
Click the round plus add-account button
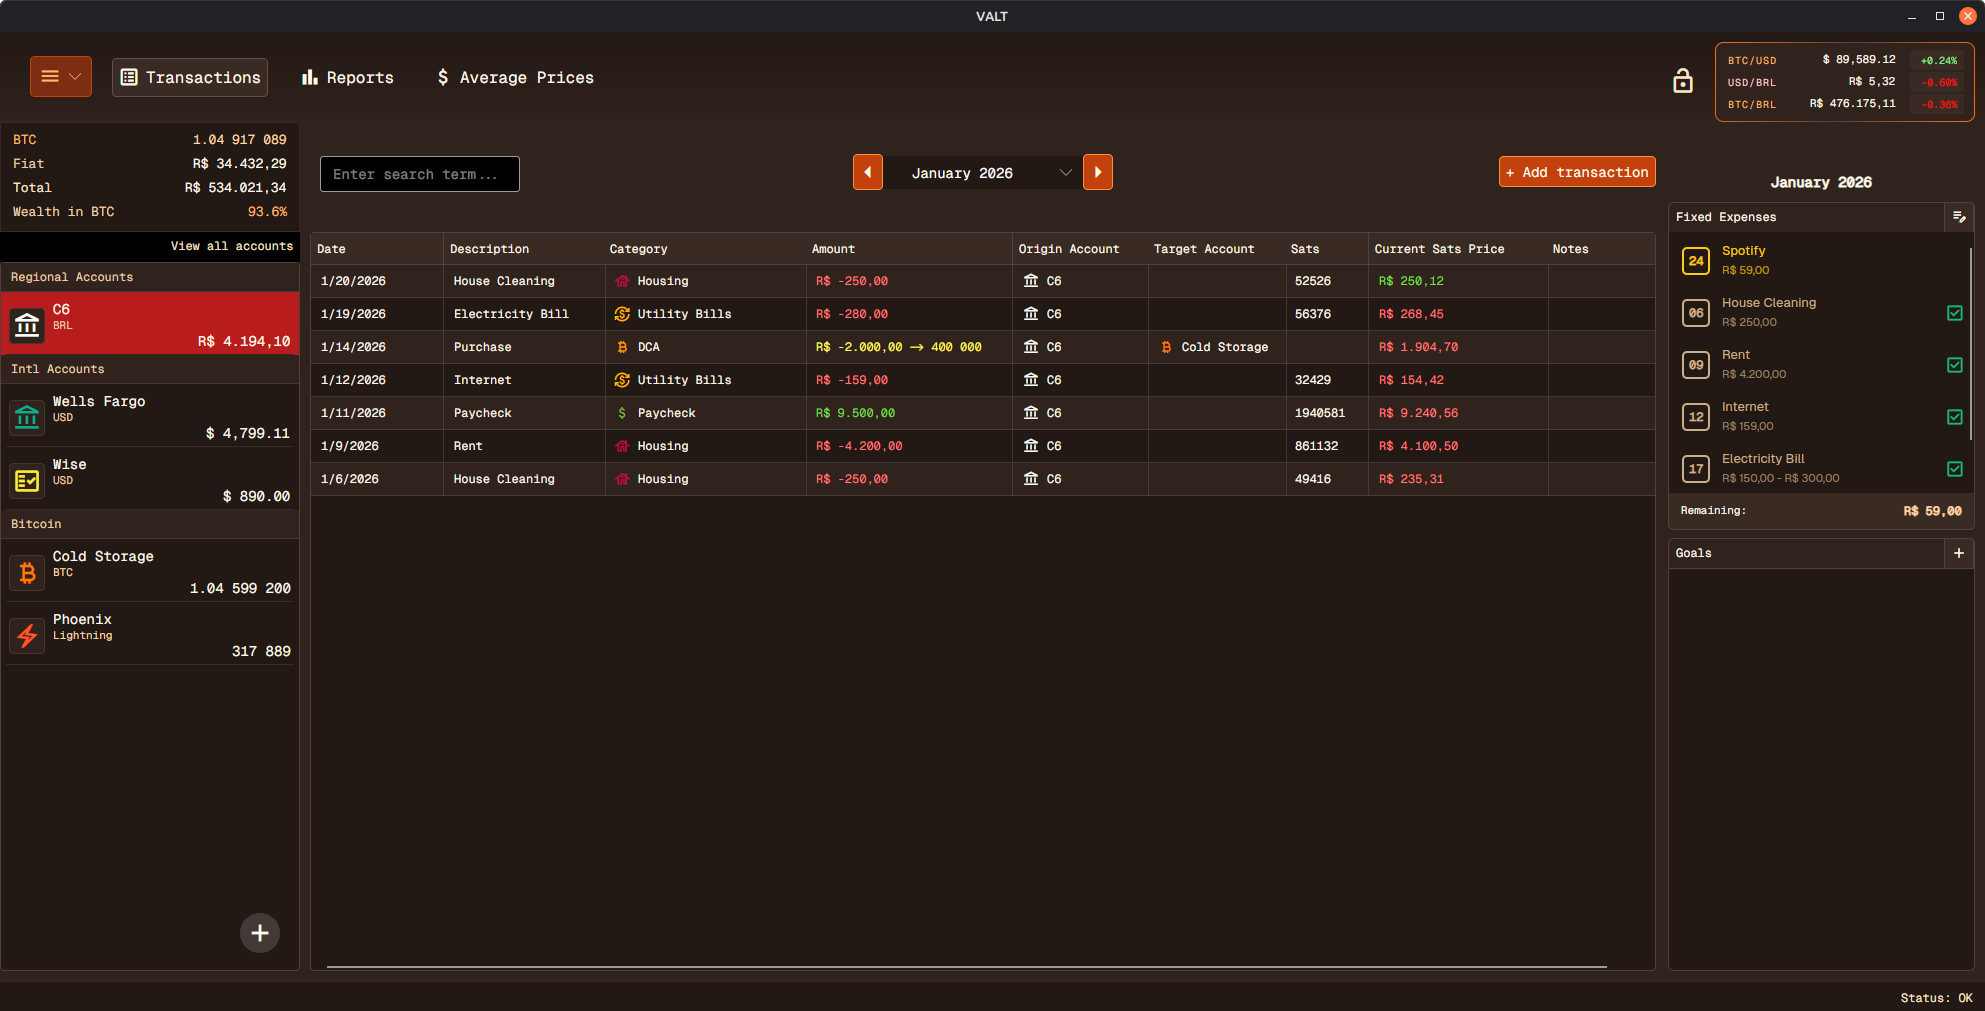click(x=260, y=933)
